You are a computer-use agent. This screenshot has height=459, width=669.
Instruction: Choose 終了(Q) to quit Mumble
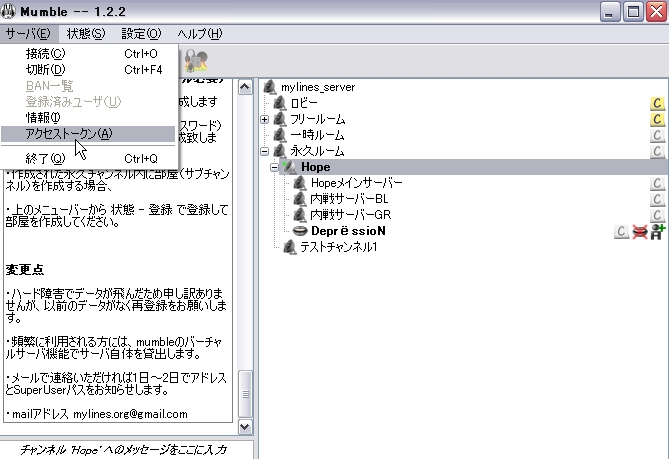pyautogui.click(x=89, y=159)
